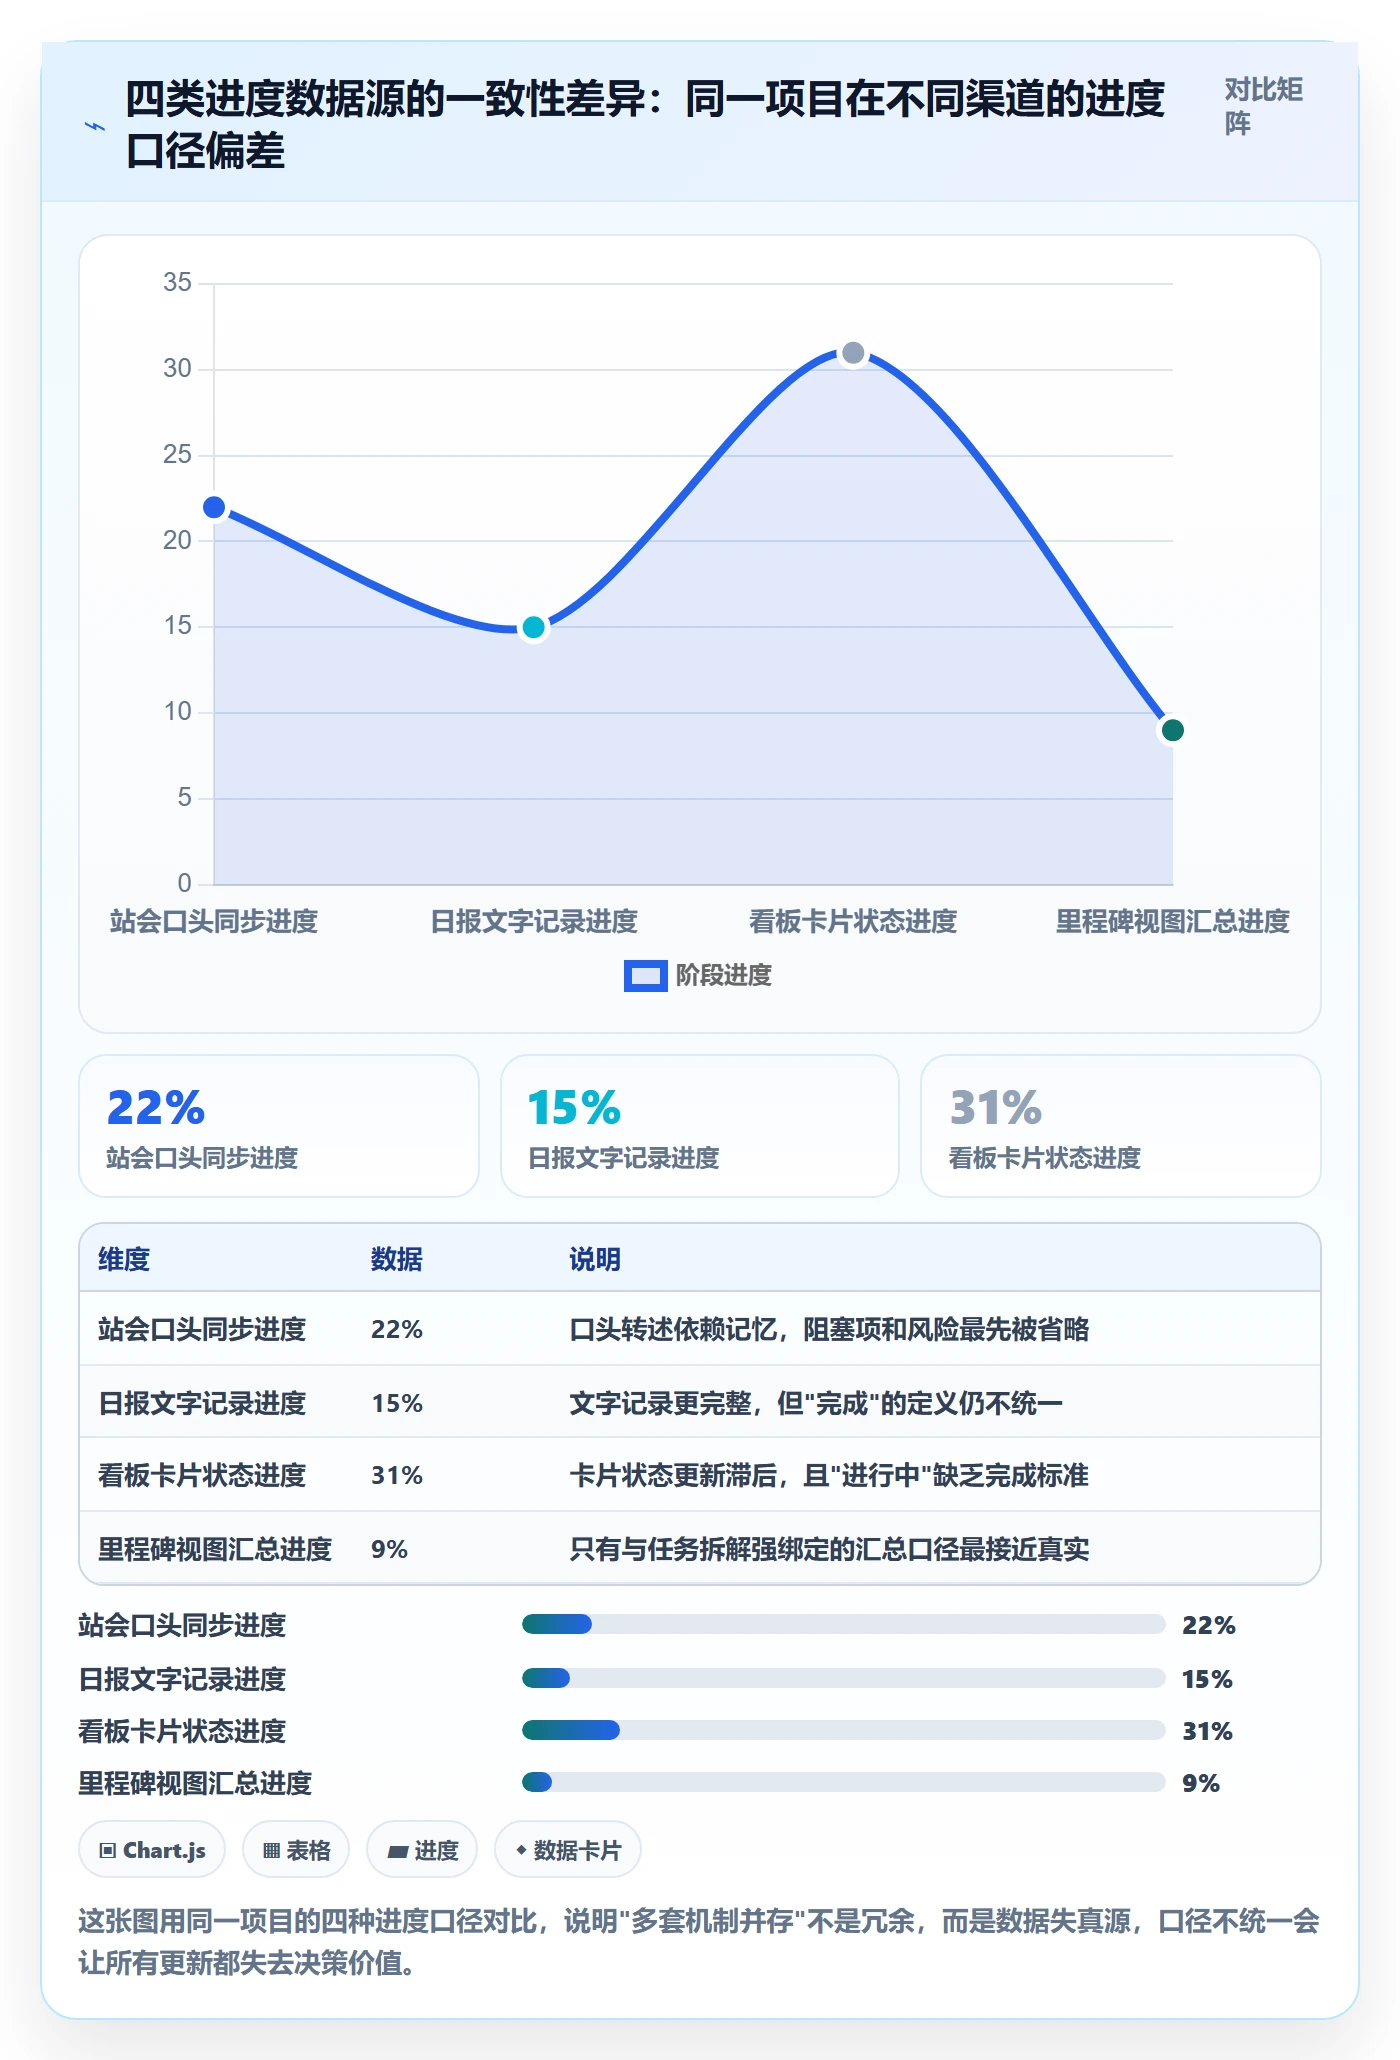Viewport: 1400px width, 2060px height.
Task: Click the 里程碑视图汇总进度 name cell in the table
Action: [215, 1549]
